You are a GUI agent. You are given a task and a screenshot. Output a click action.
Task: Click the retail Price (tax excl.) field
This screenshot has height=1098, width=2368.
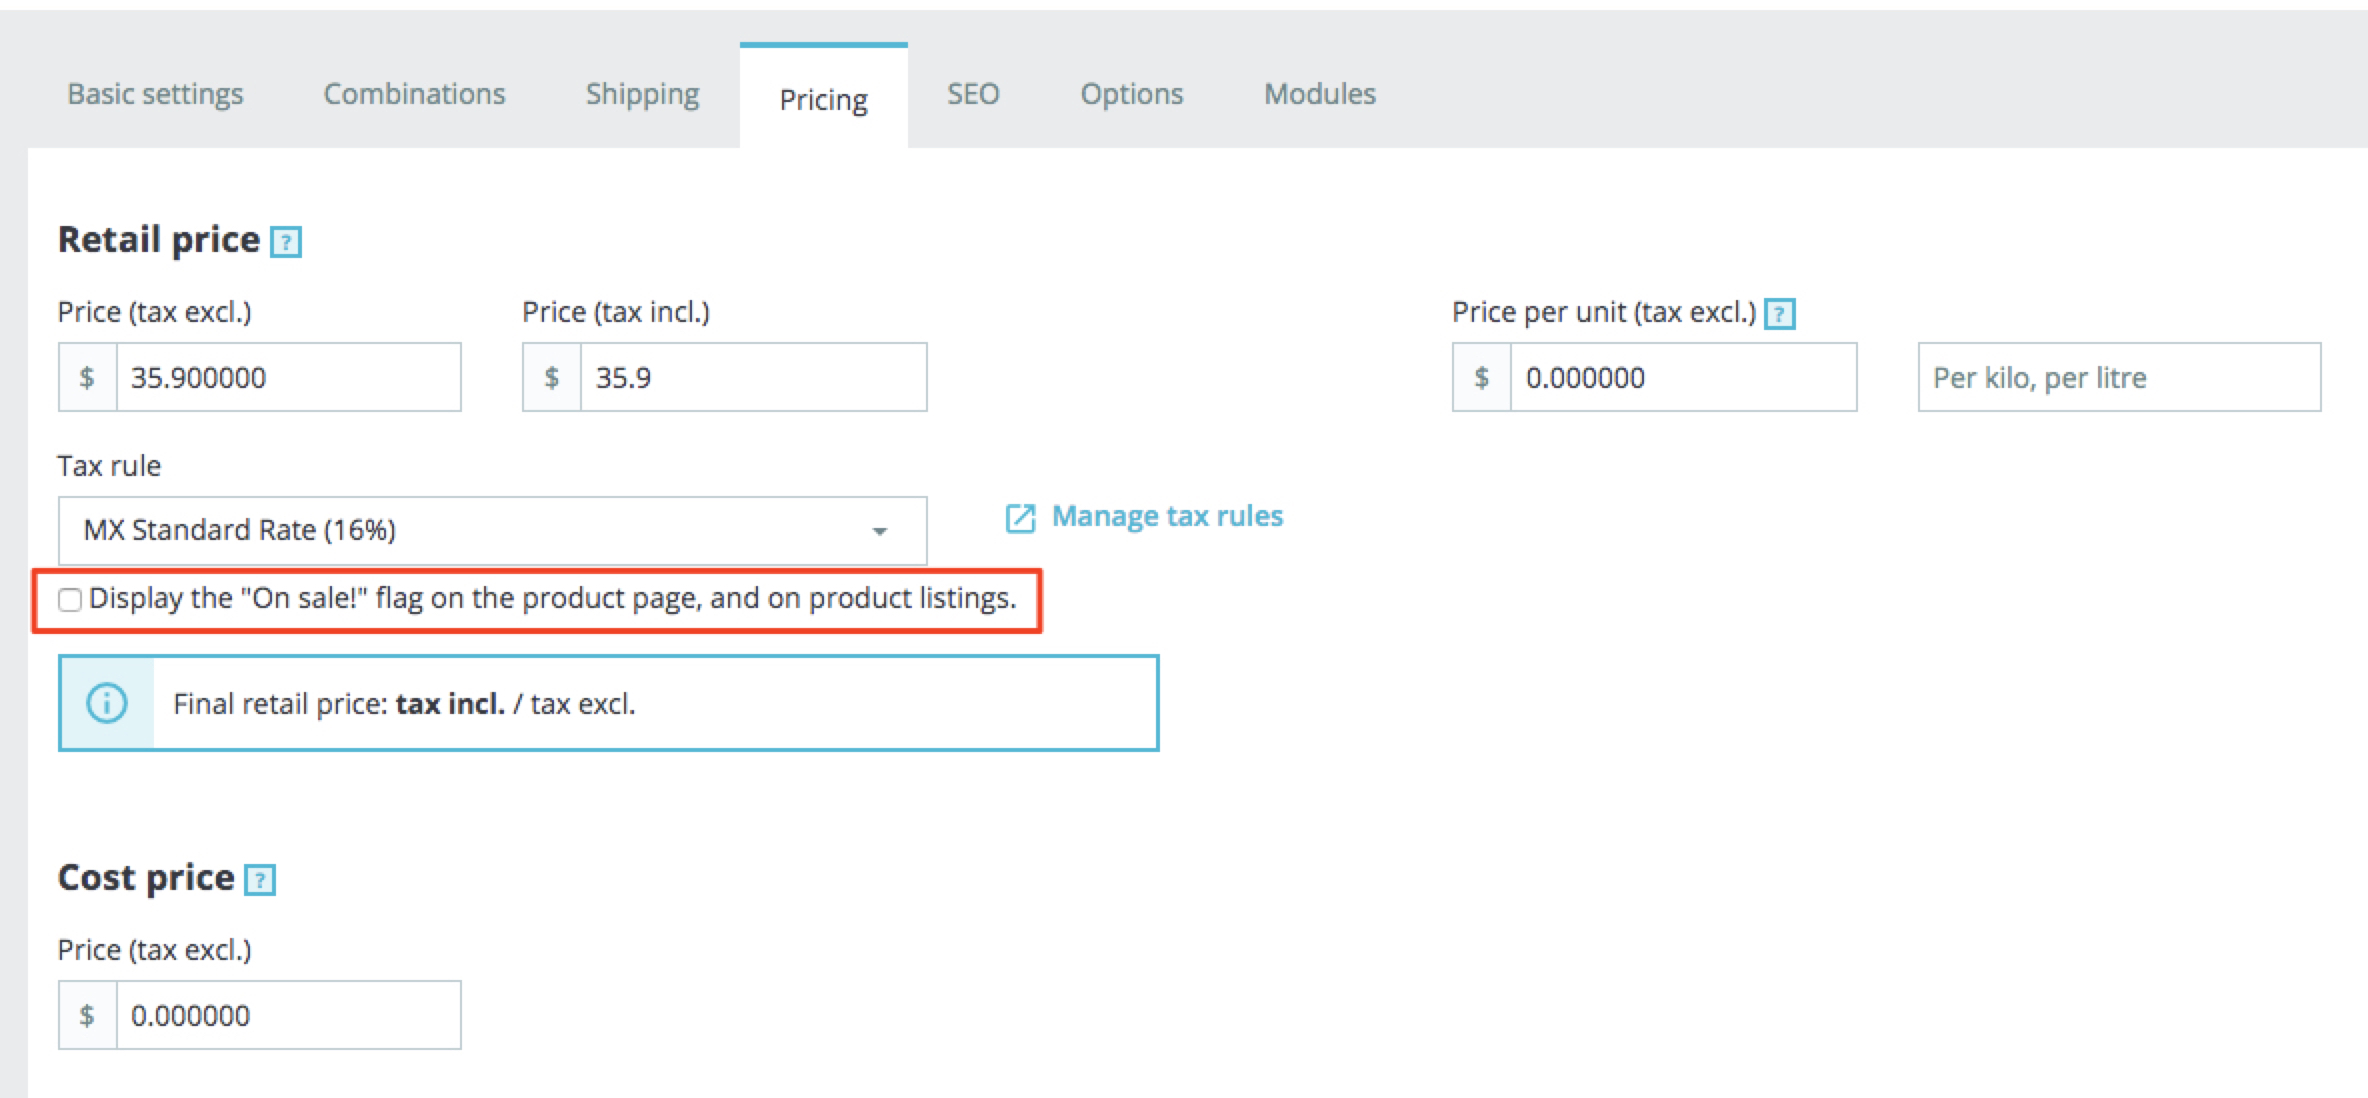287,377
